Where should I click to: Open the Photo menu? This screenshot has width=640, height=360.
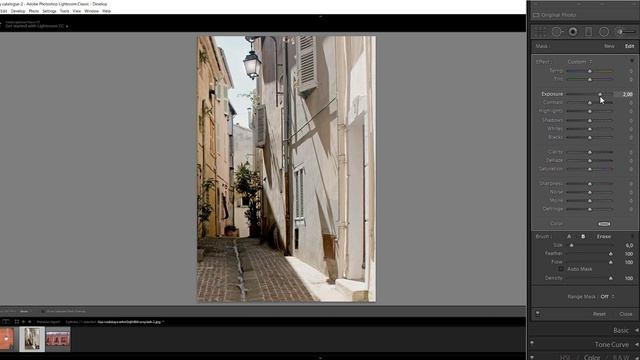pyautogui.click(x=33, y=11)
